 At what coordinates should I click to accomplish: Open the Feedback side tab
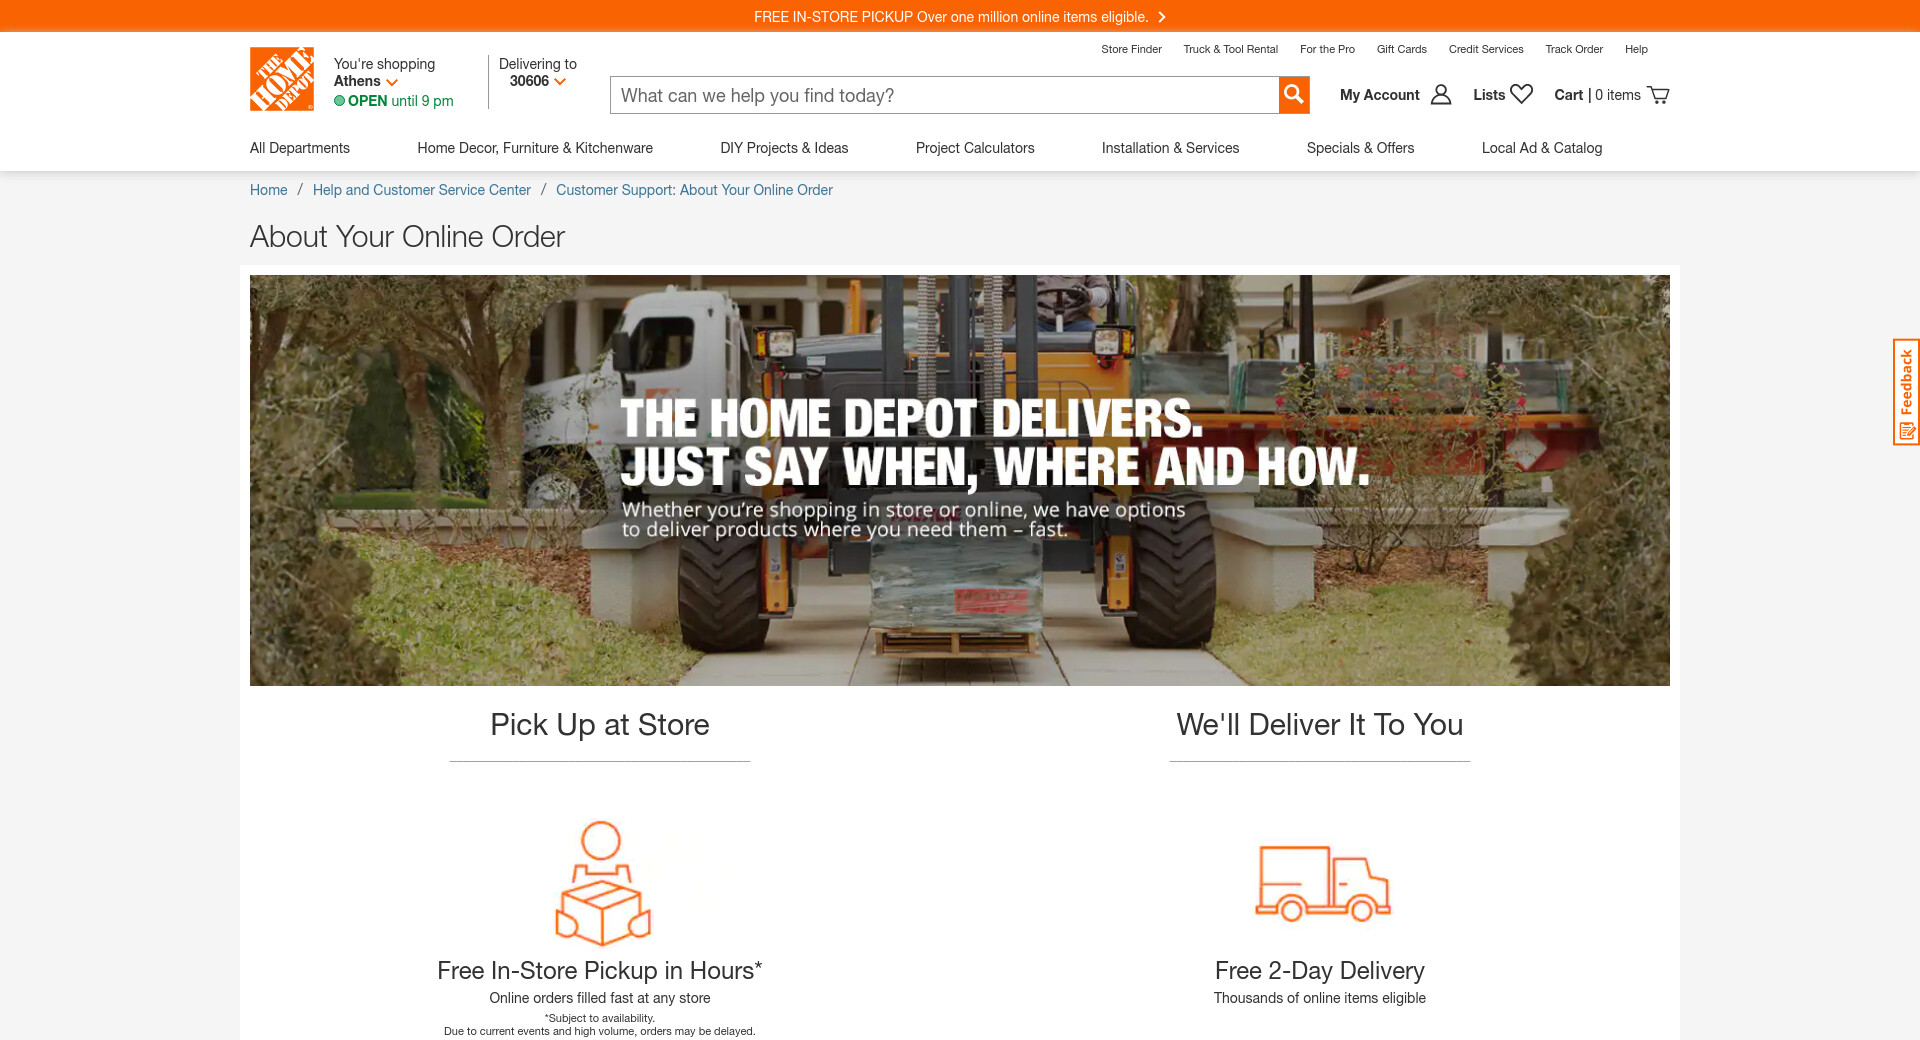point(1906,392)
